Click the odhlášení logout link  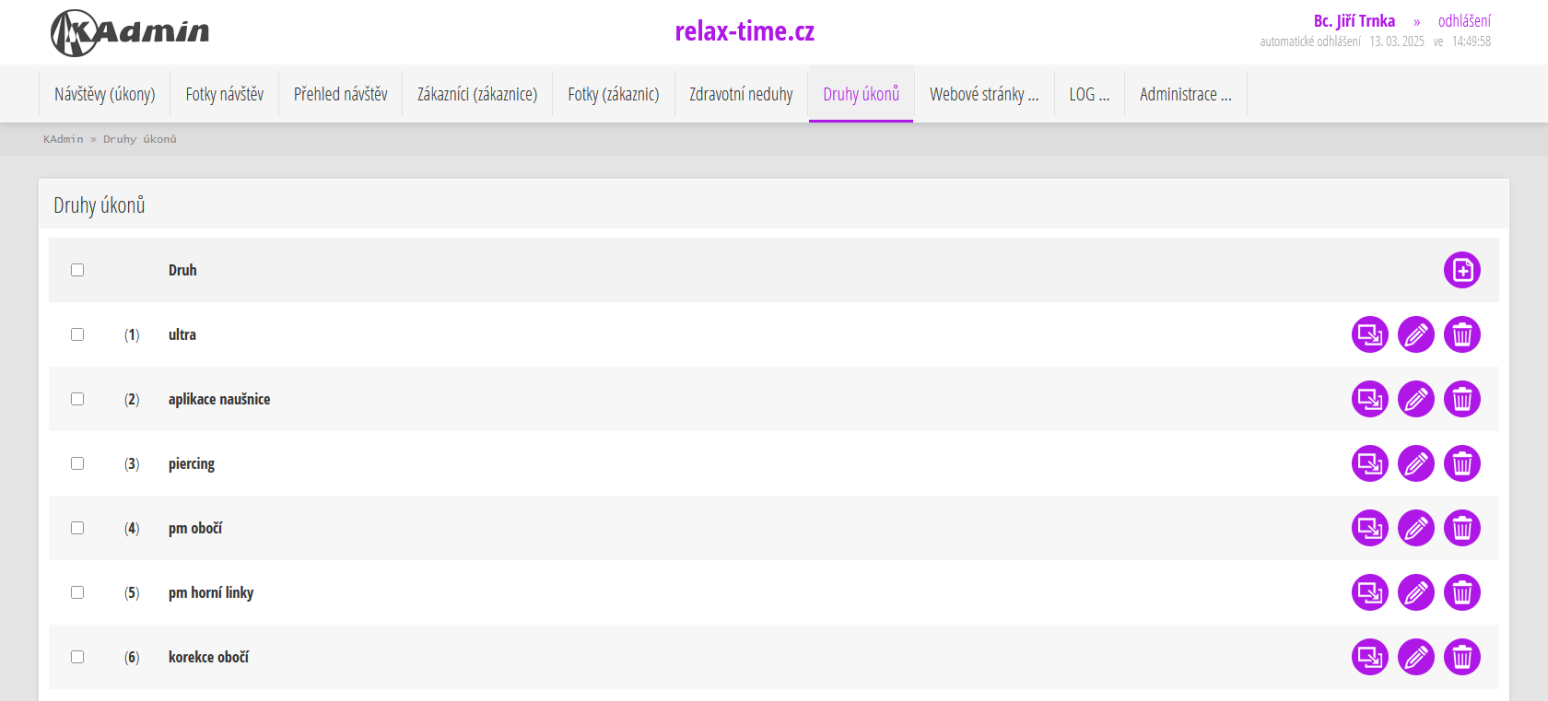click(1464, 21)
